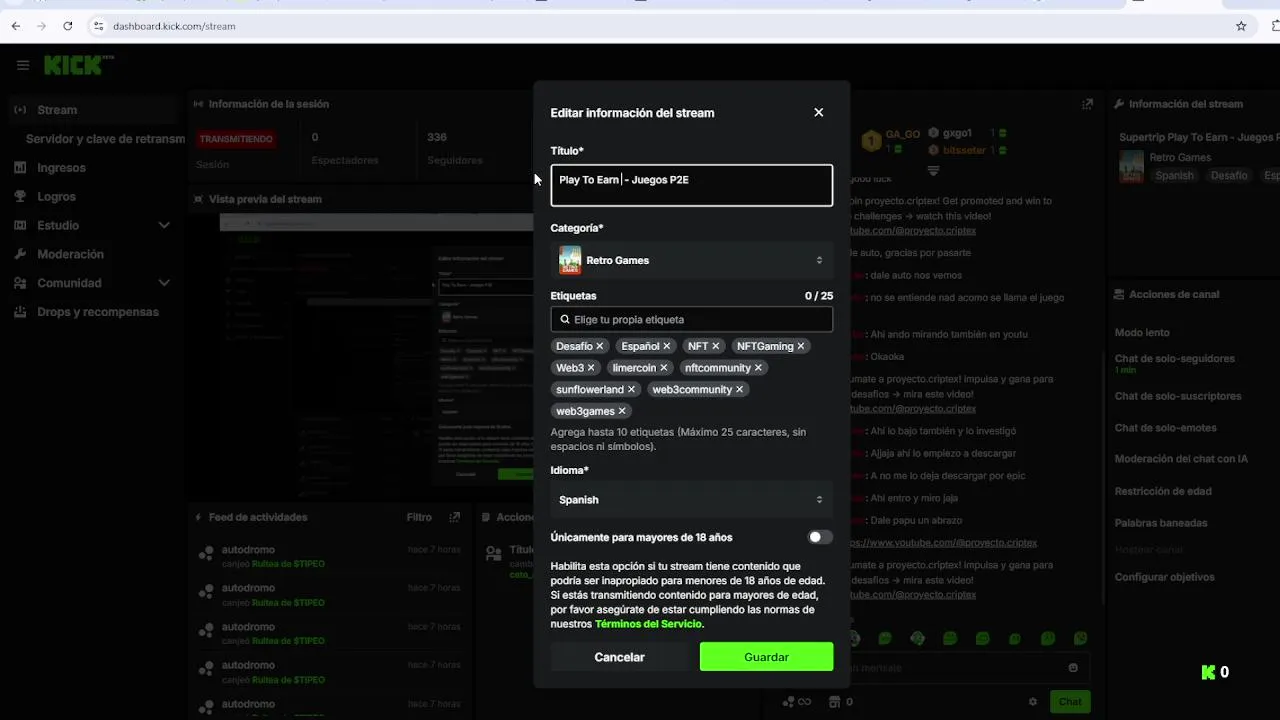Open emote picker in chat message box
This screenshot has width=1280, height=720.
coord(1073,668)
